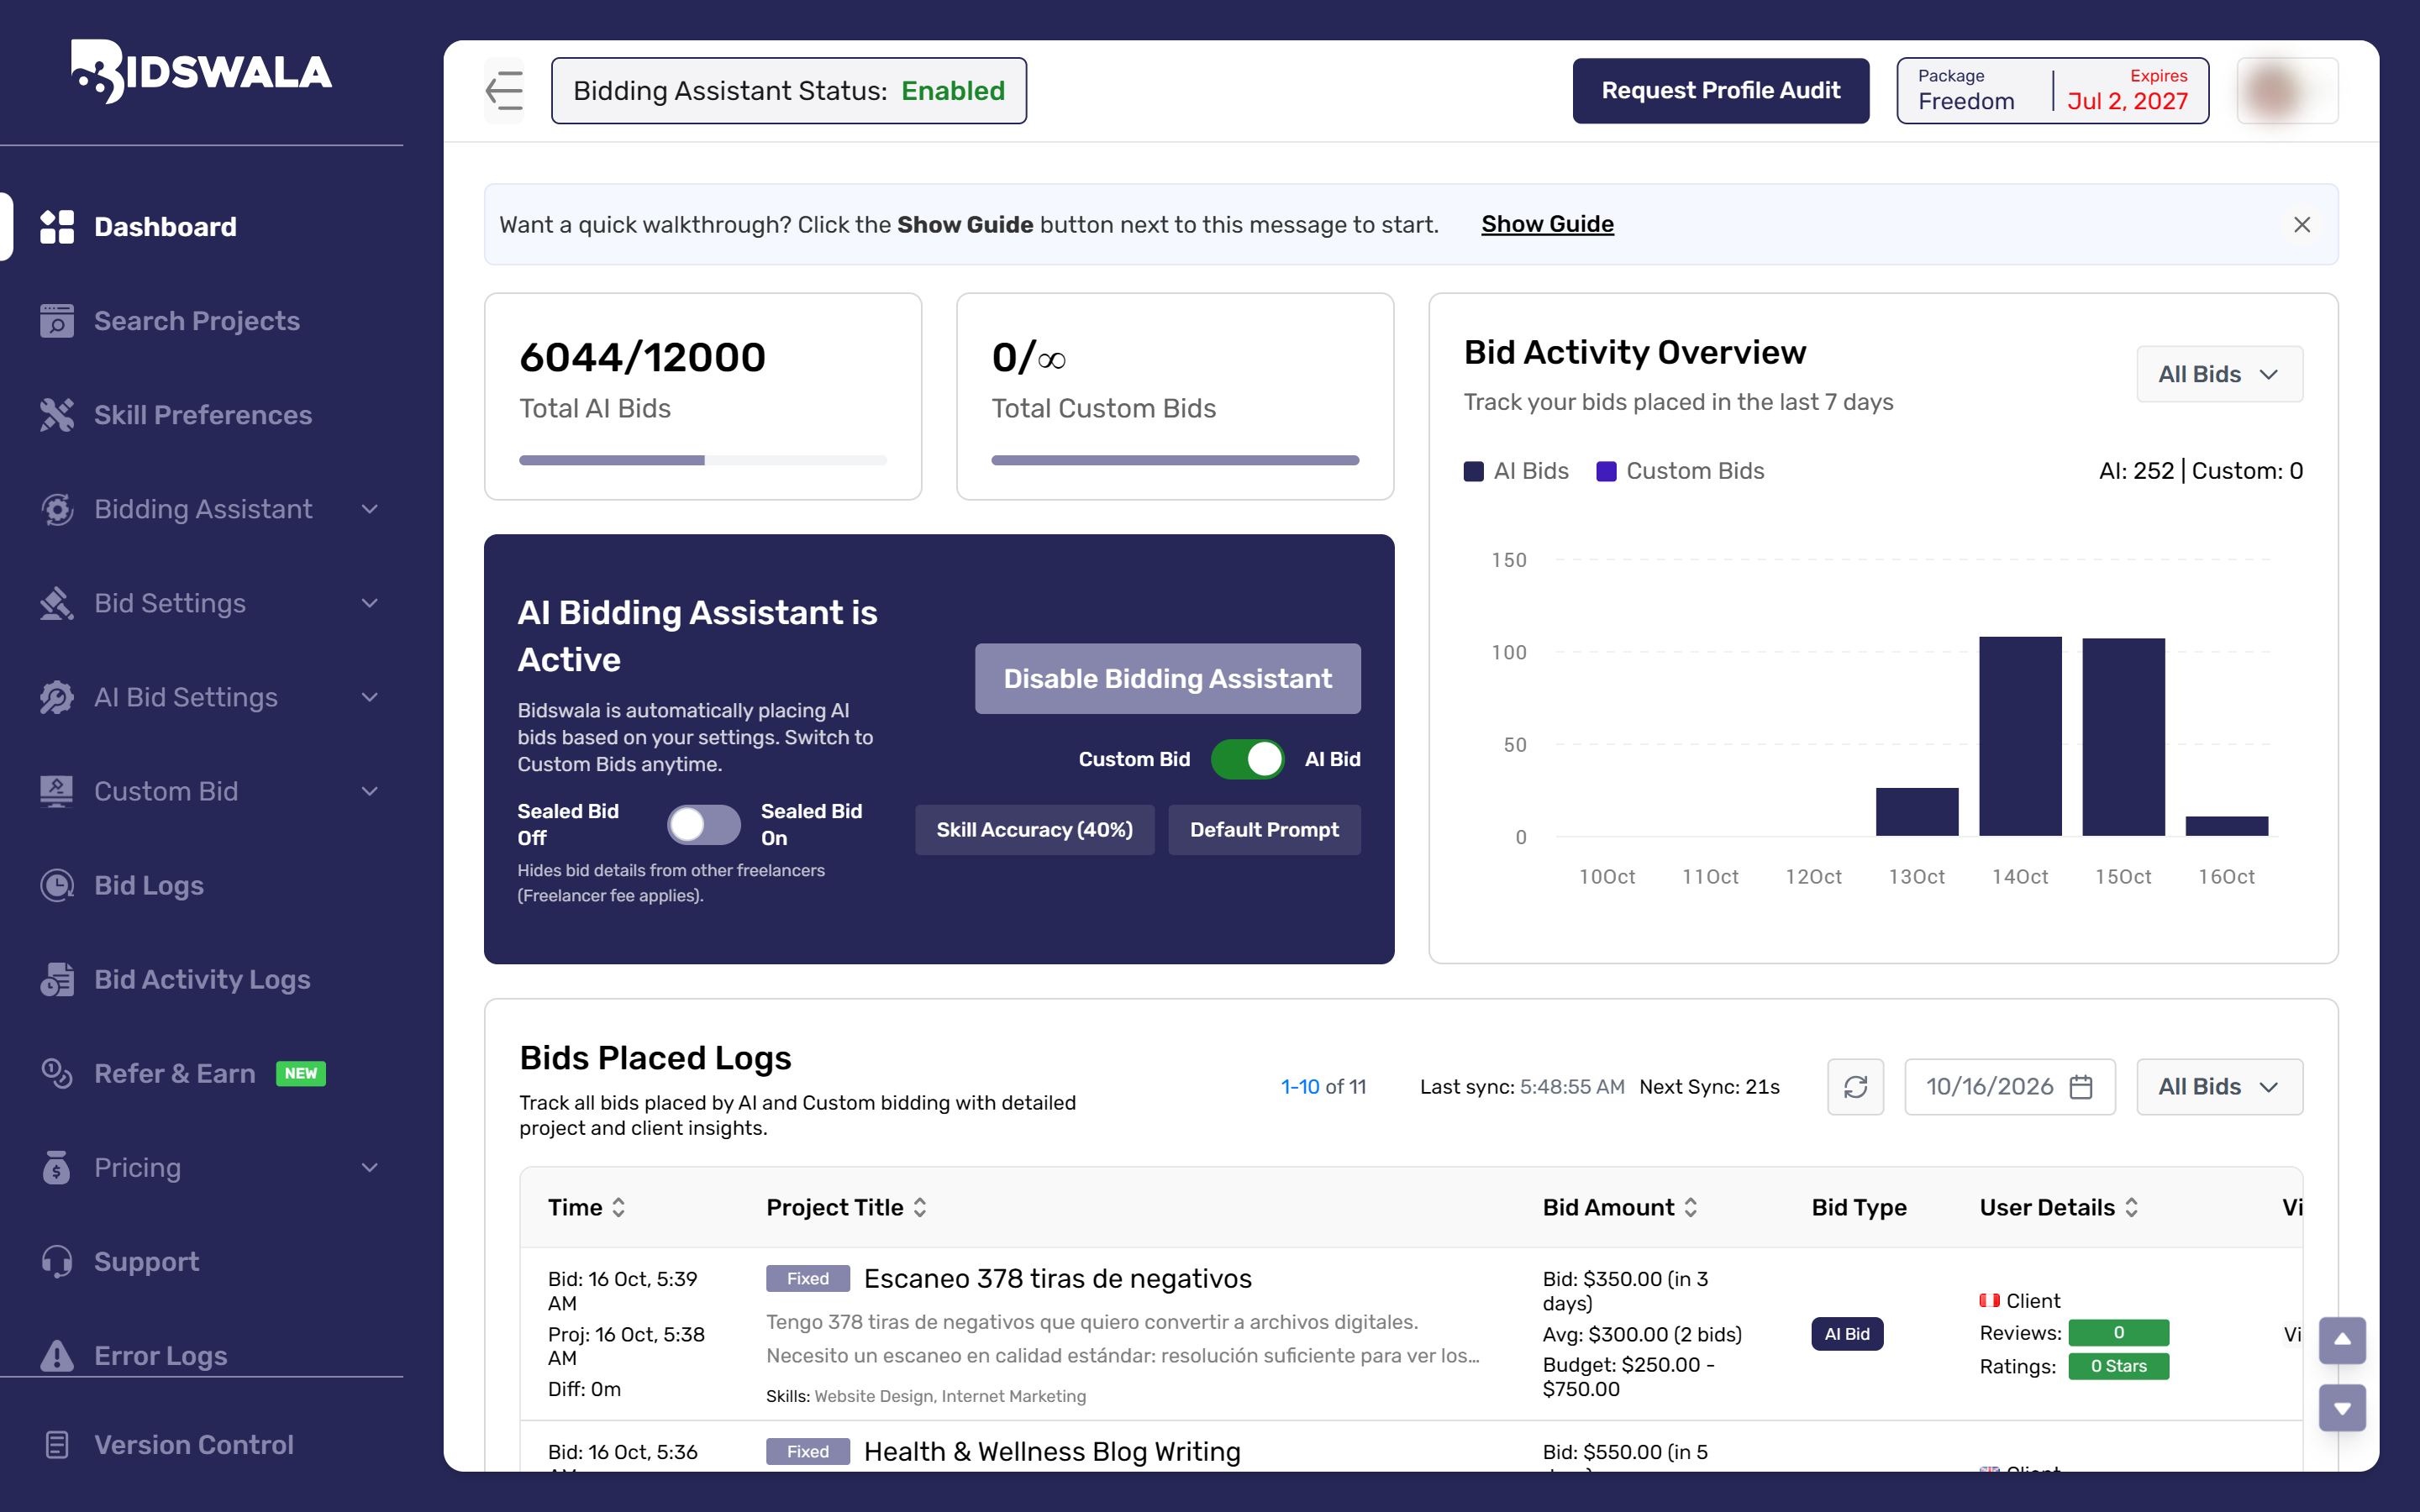Image resolution: width=2420 pixels, height=1512 pixels.
Task: Click the Support headset icon
Action: tap(57, 1261)
